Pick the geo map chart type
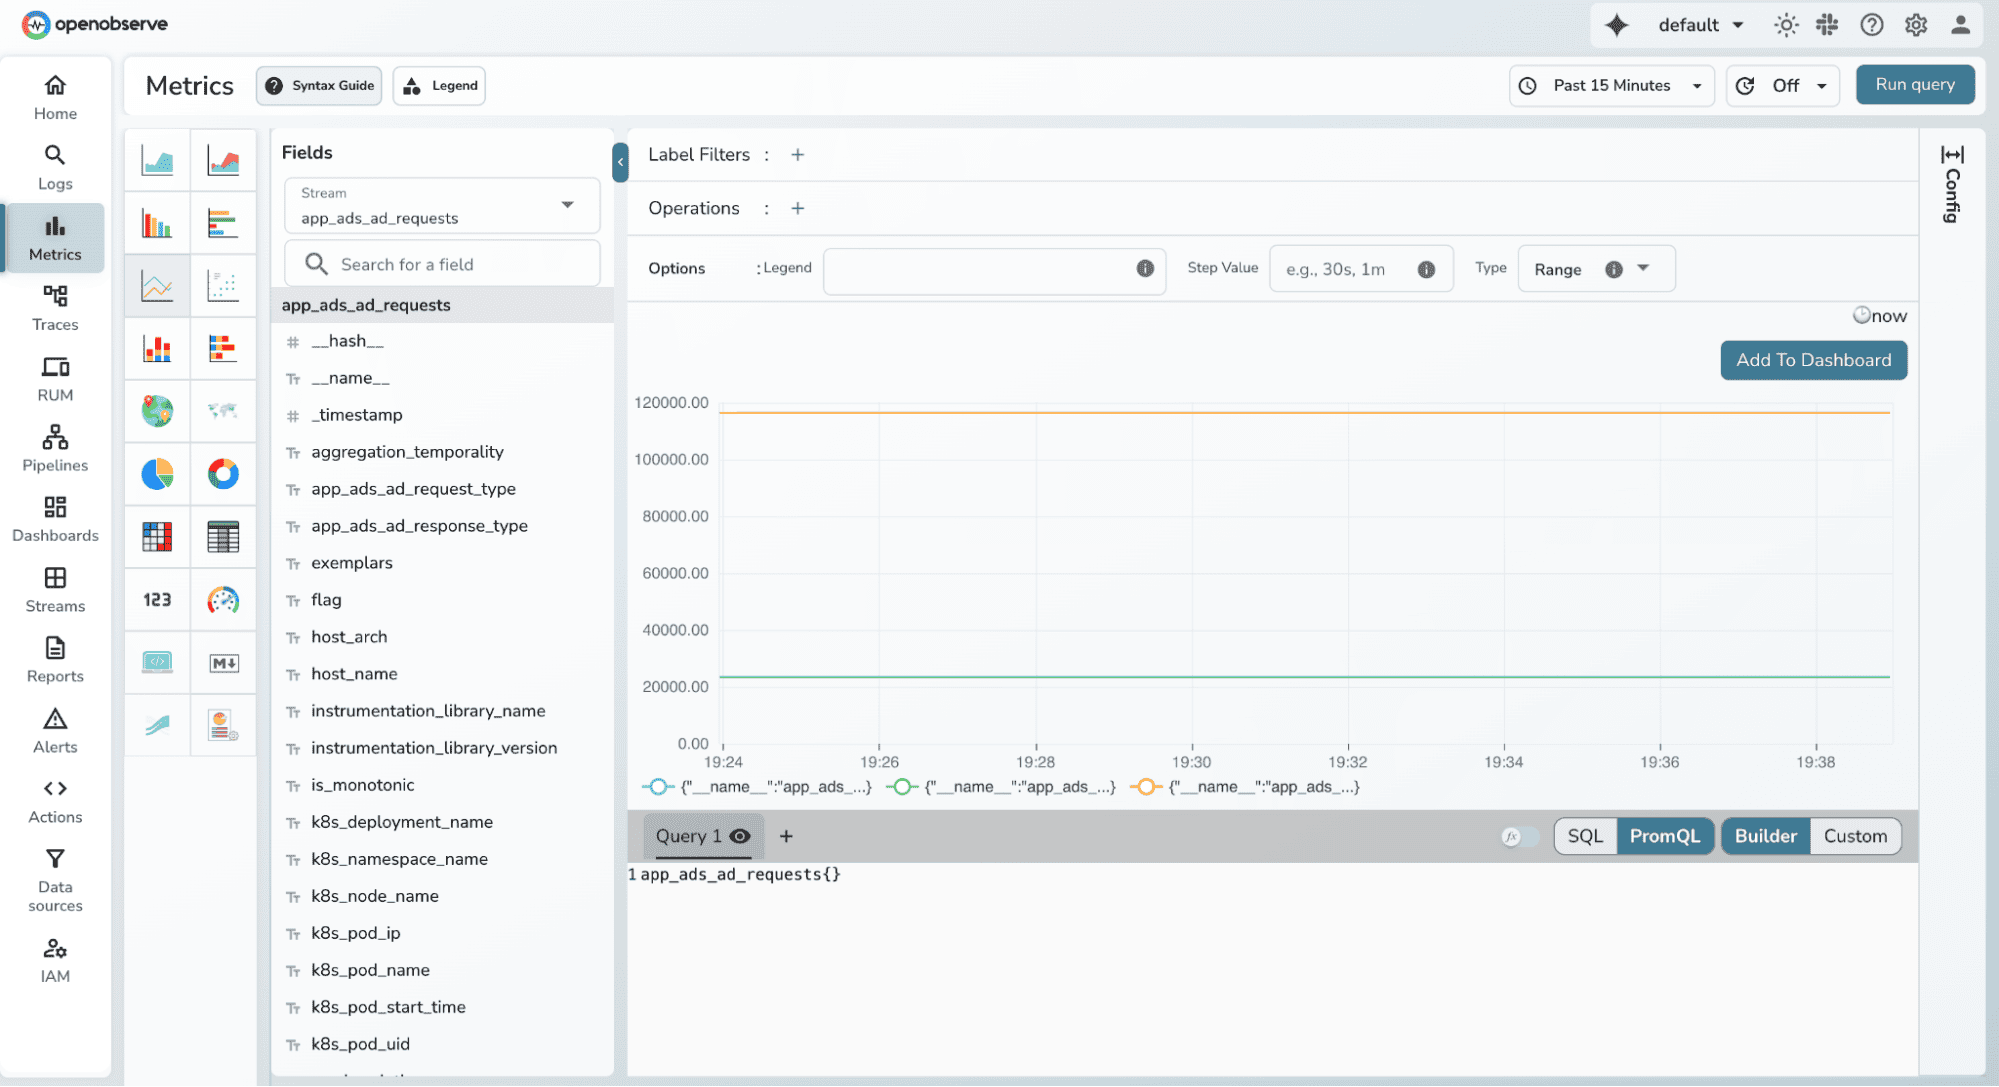 click(157, 411)
